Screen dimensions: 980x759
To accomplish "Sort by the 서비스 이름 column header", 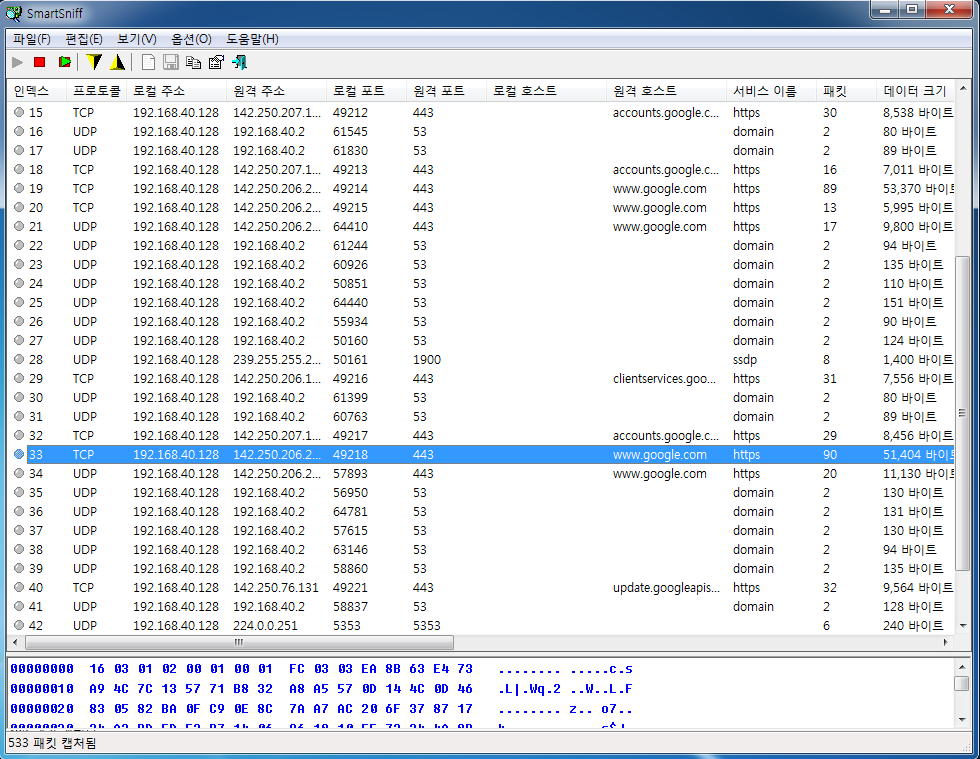I will pyautogui.click(x=771, y=91).
